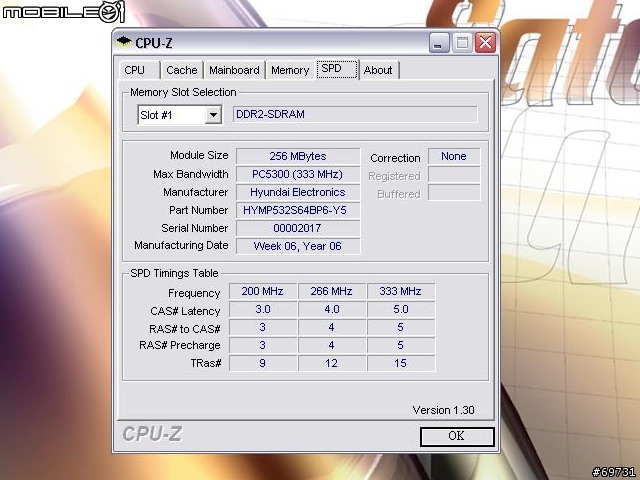
Task: Switch to the Cache tab
Action: (182, 70)
